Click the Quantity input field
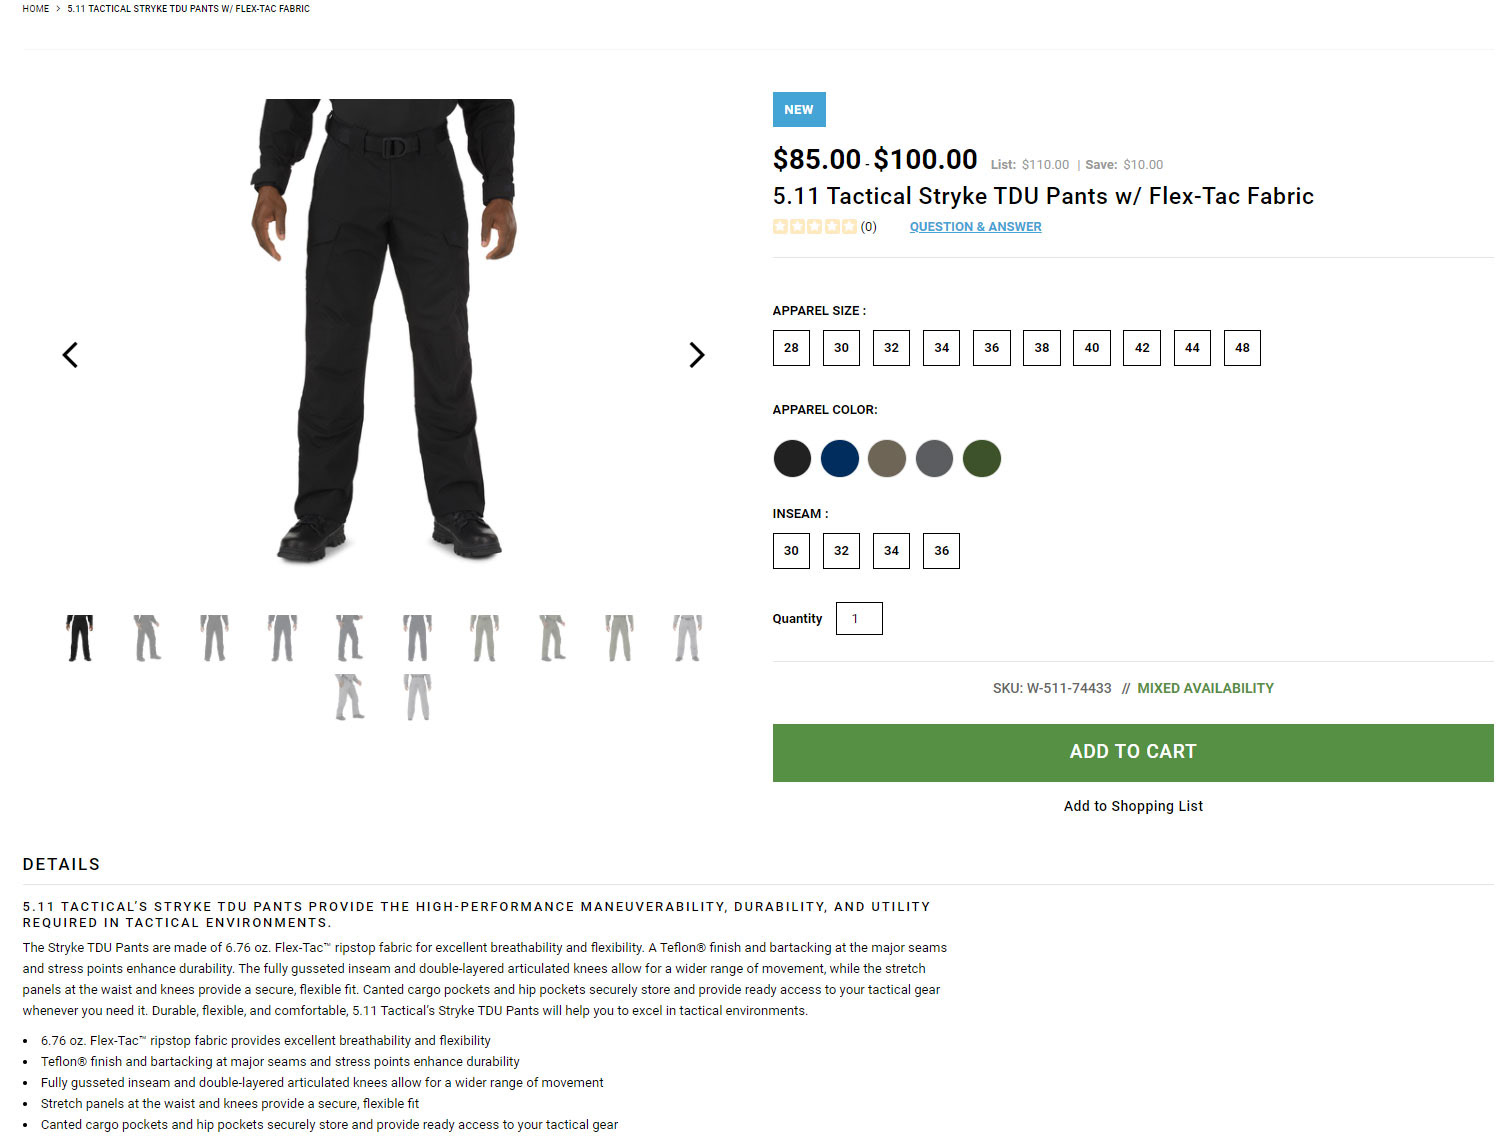 pyautogui.click(x=859, y=619)
